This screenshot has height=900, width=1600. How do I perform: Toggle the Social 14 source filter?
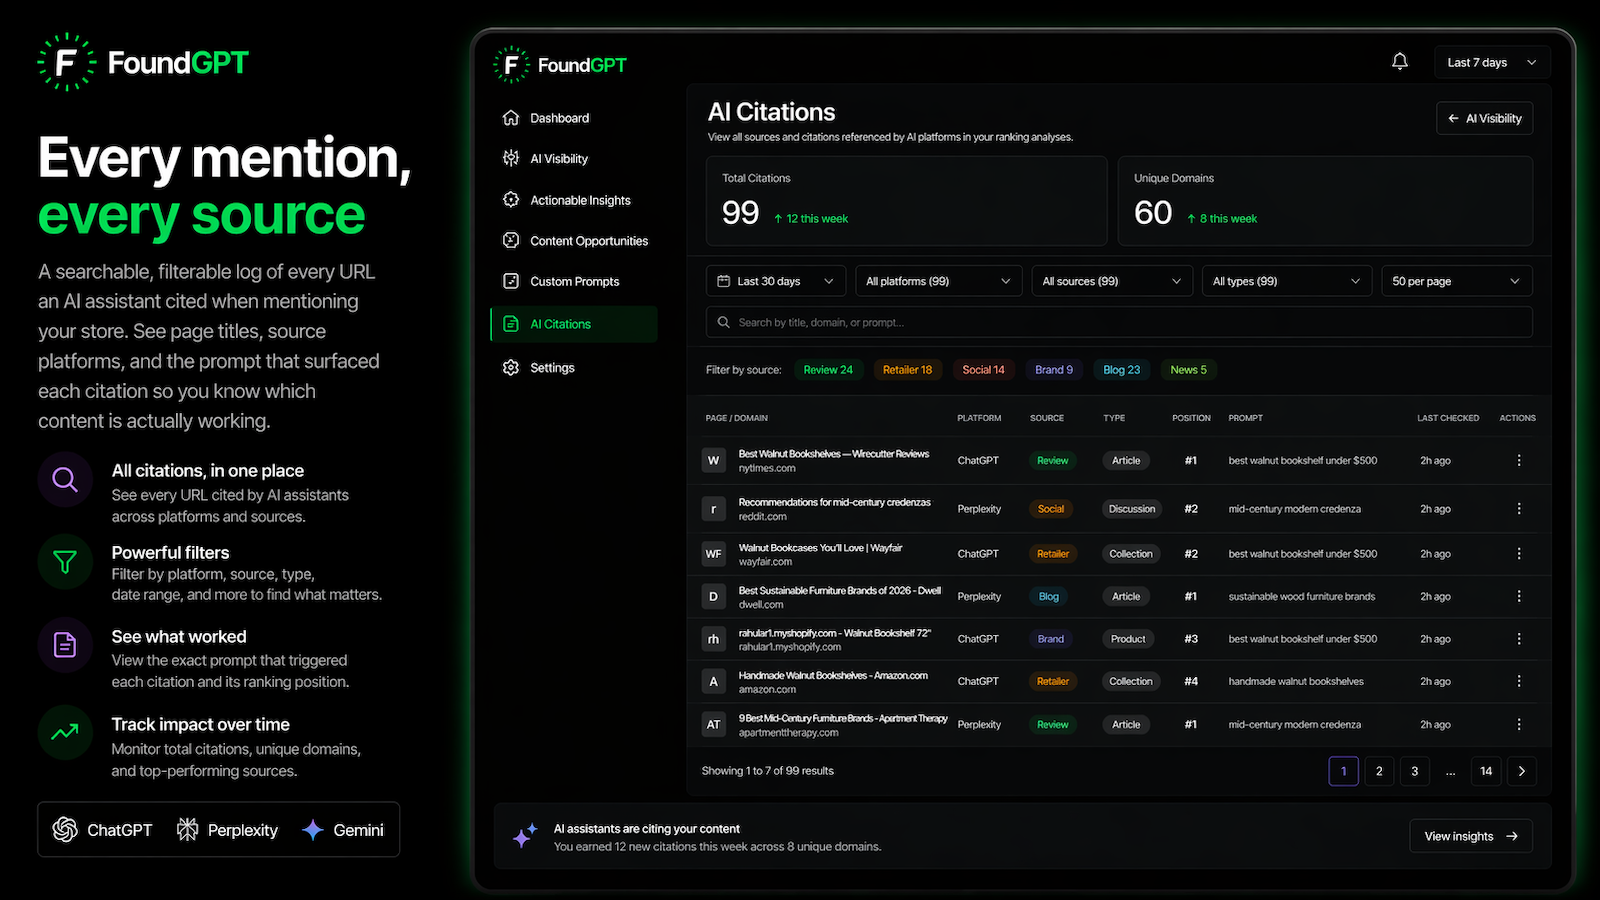(x=983, y=370)
